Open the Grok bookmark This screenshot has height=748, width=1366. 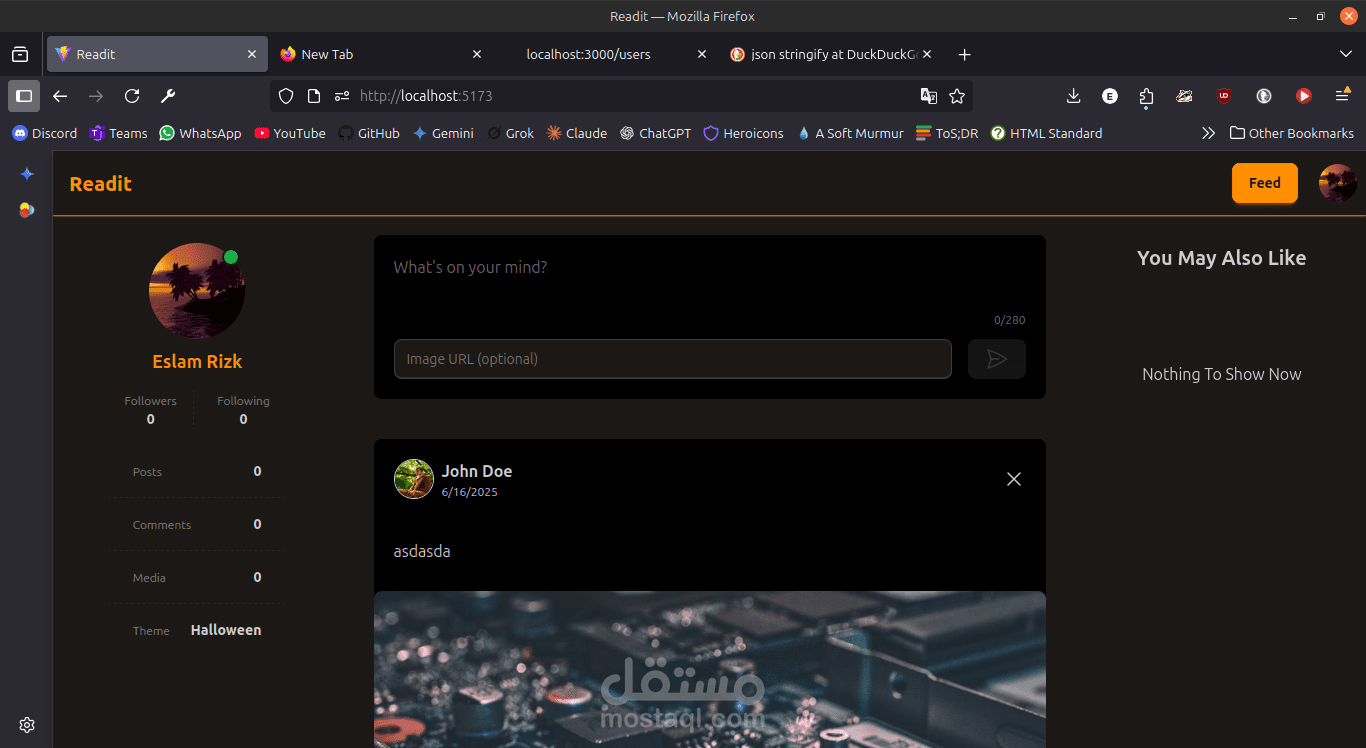click(510, 133)
